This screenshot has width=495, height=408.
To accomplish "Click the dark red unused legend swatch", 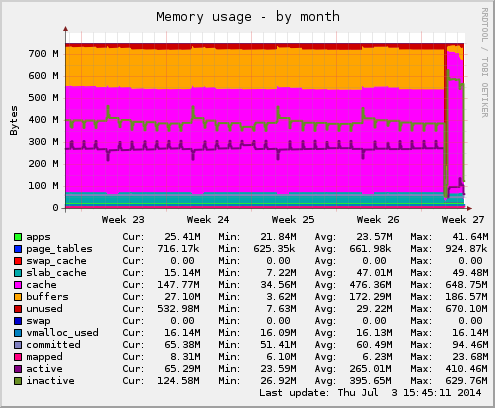I will pyautogui.click(x=18, y=309).
